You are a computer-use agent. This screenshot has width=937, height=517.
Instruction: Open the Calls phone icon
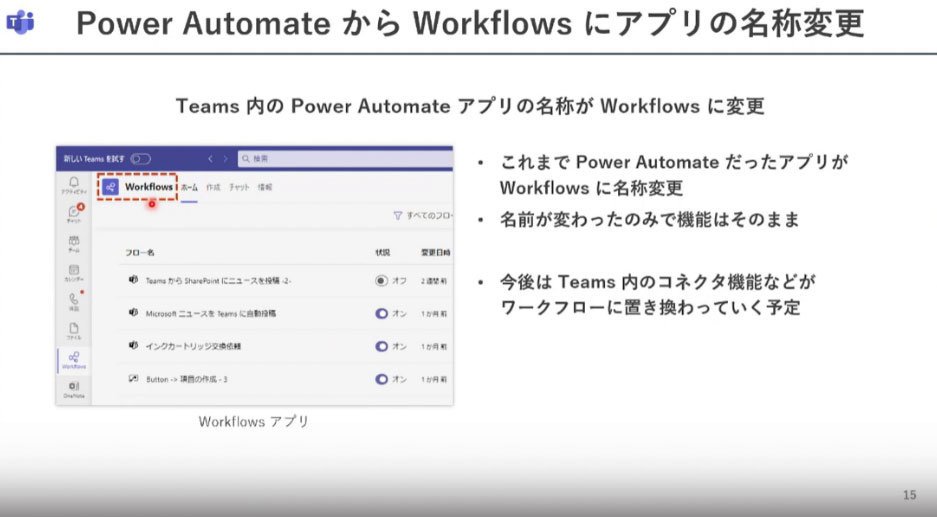(x=74, y=301)
